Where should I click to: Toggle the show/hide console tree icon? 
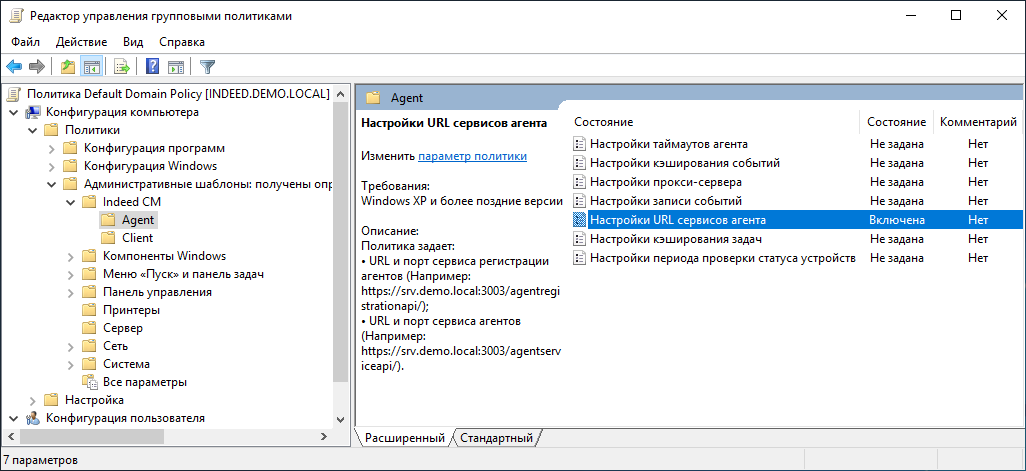coord(91,67)
